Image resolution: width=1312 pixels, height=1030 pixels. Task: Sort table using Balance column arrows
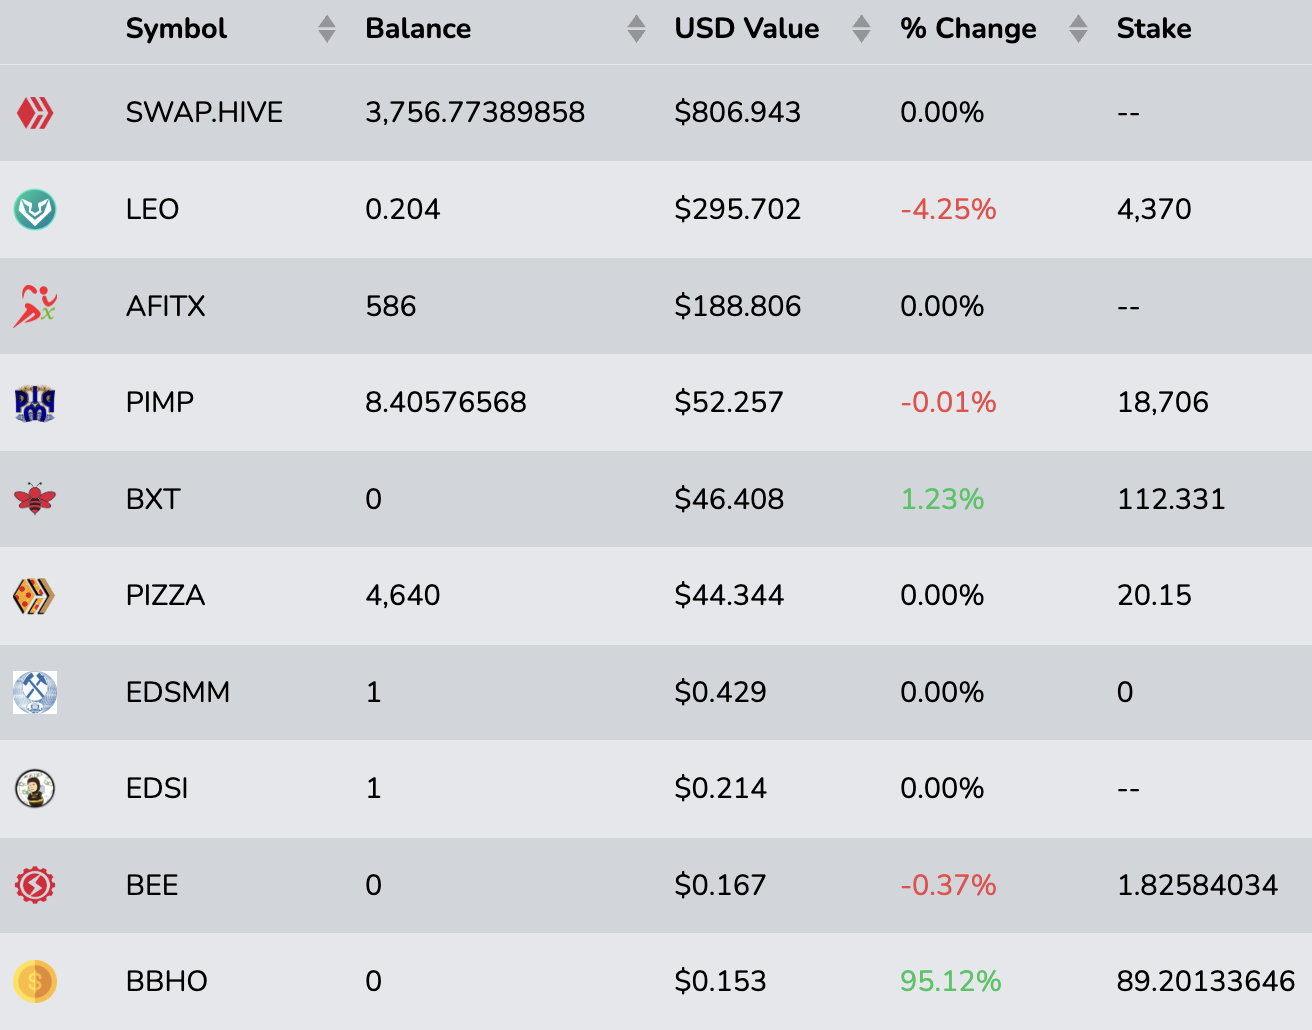click(636, 29)
